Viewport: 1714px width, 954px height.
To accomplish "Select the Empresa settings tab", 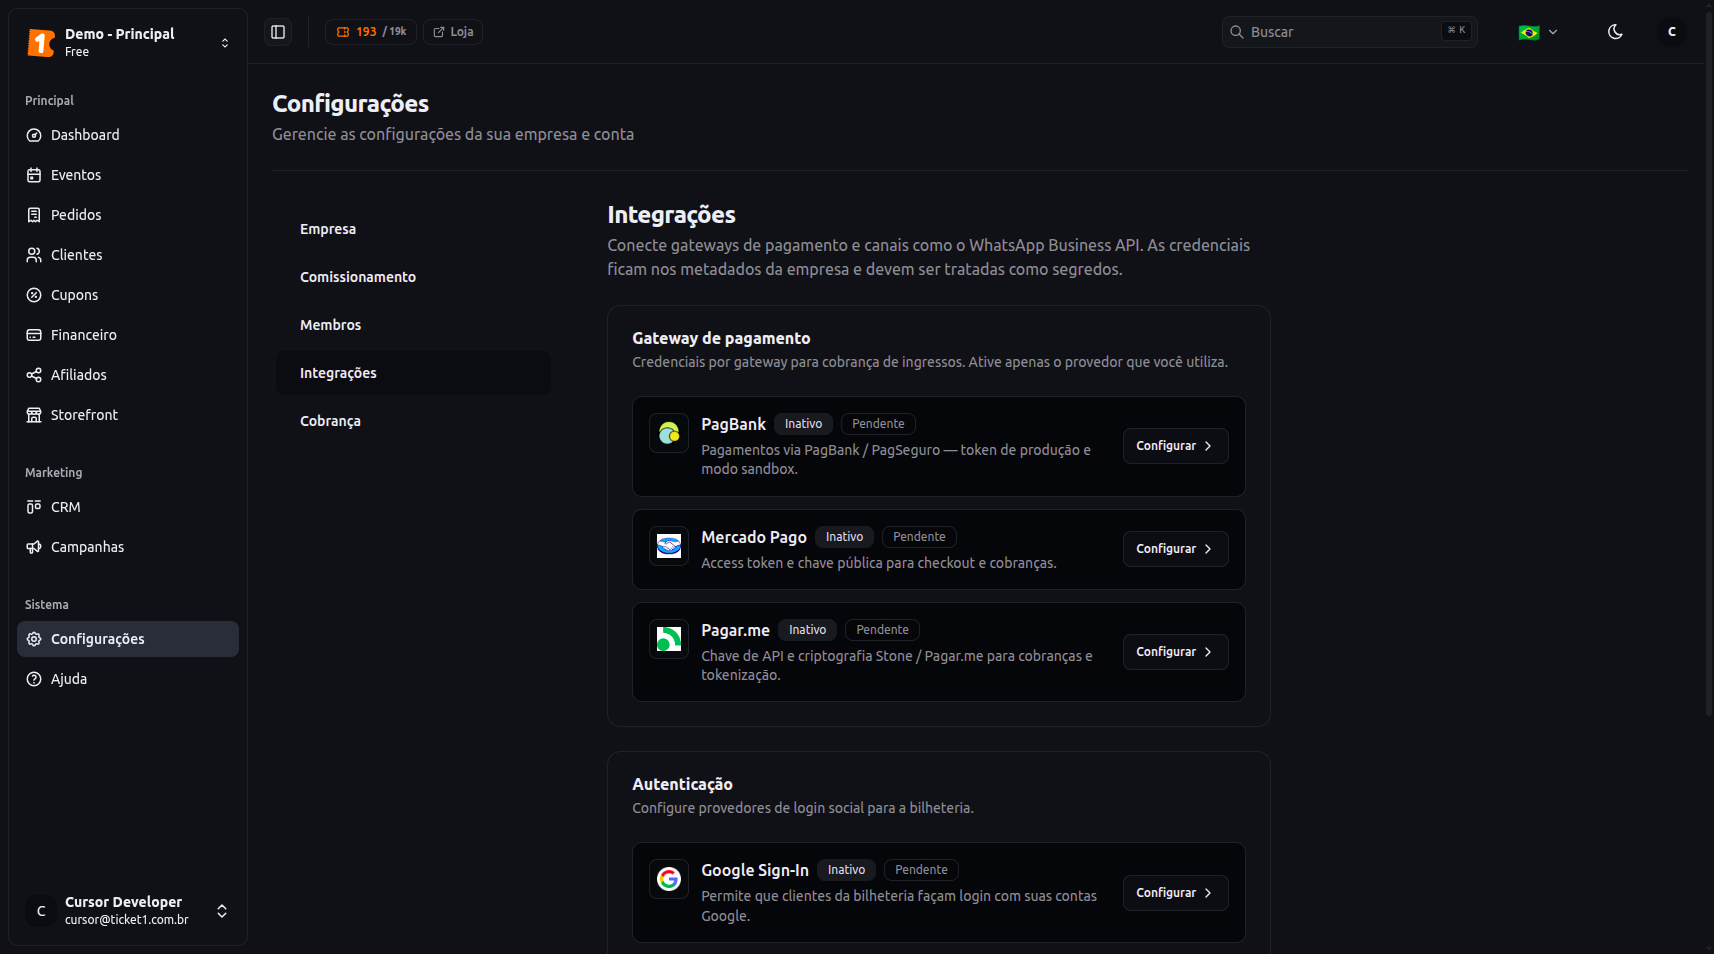I will [413, 229].
